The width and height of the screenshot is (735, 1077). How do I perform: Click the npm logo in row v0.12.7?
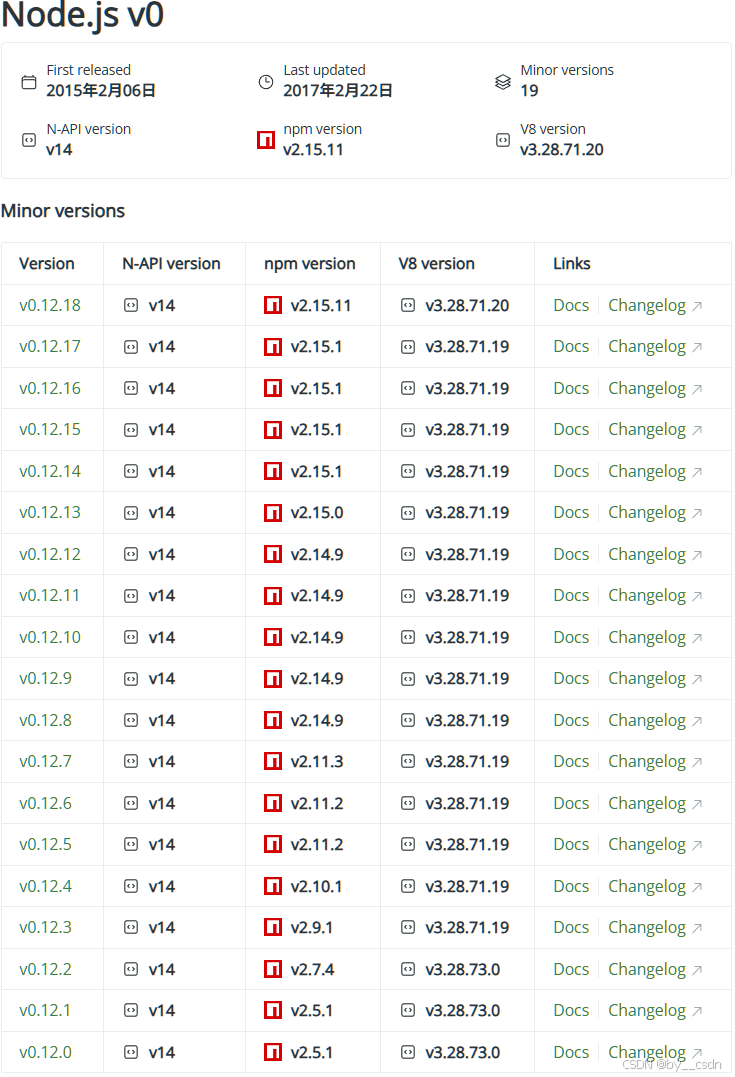pyautogui.click(x=273, y=762)
